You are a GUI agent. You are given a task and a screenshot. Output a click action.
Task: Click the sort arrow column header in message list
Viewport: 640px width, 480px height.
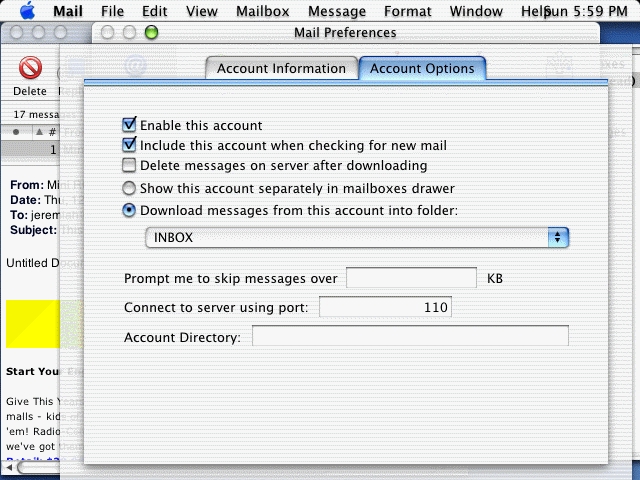pyautogui.click(x=39, y=132)
